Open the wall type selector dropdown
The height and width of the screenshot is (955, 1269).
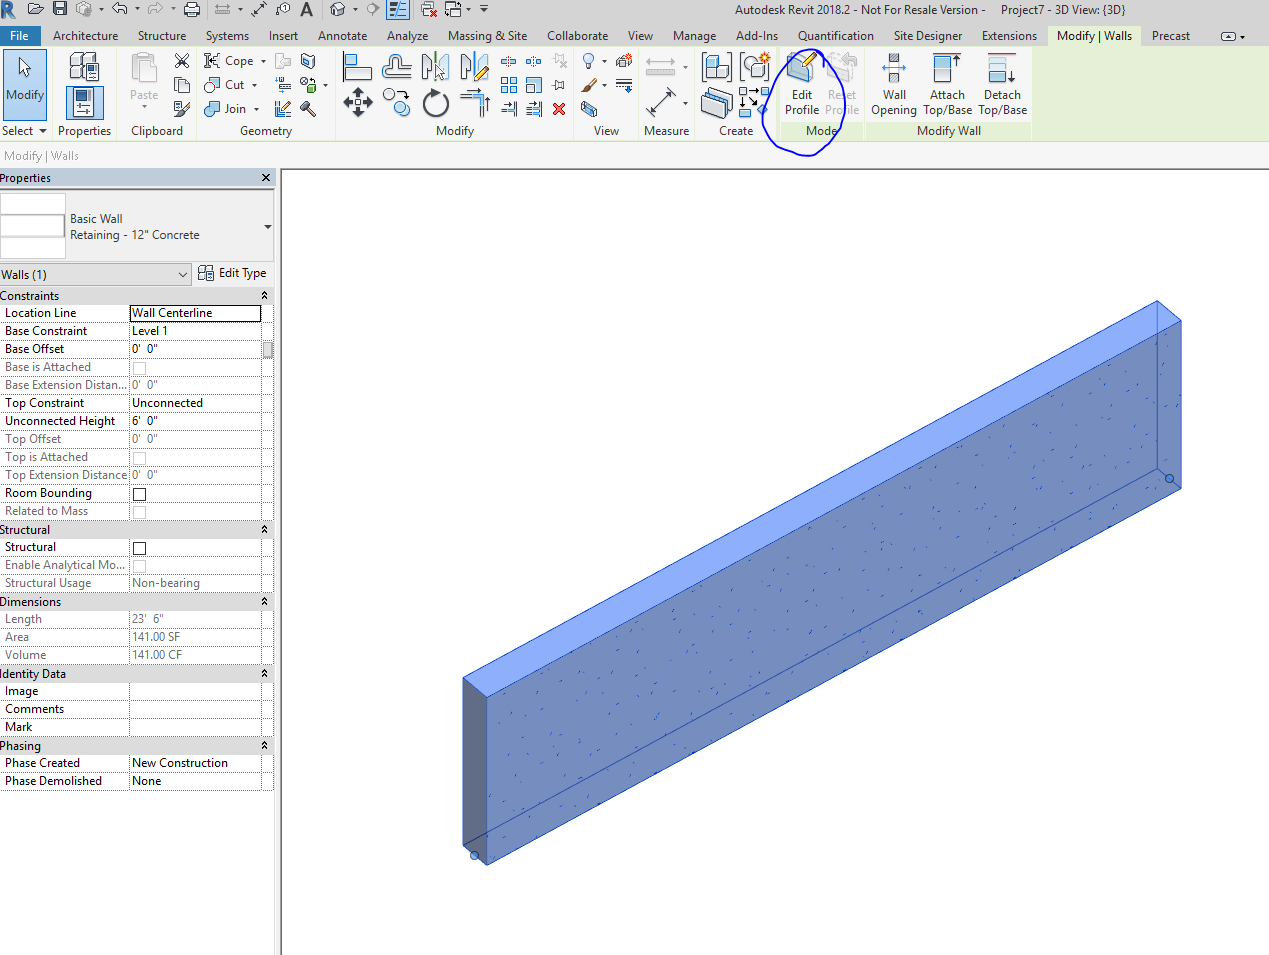click(265, 225)
